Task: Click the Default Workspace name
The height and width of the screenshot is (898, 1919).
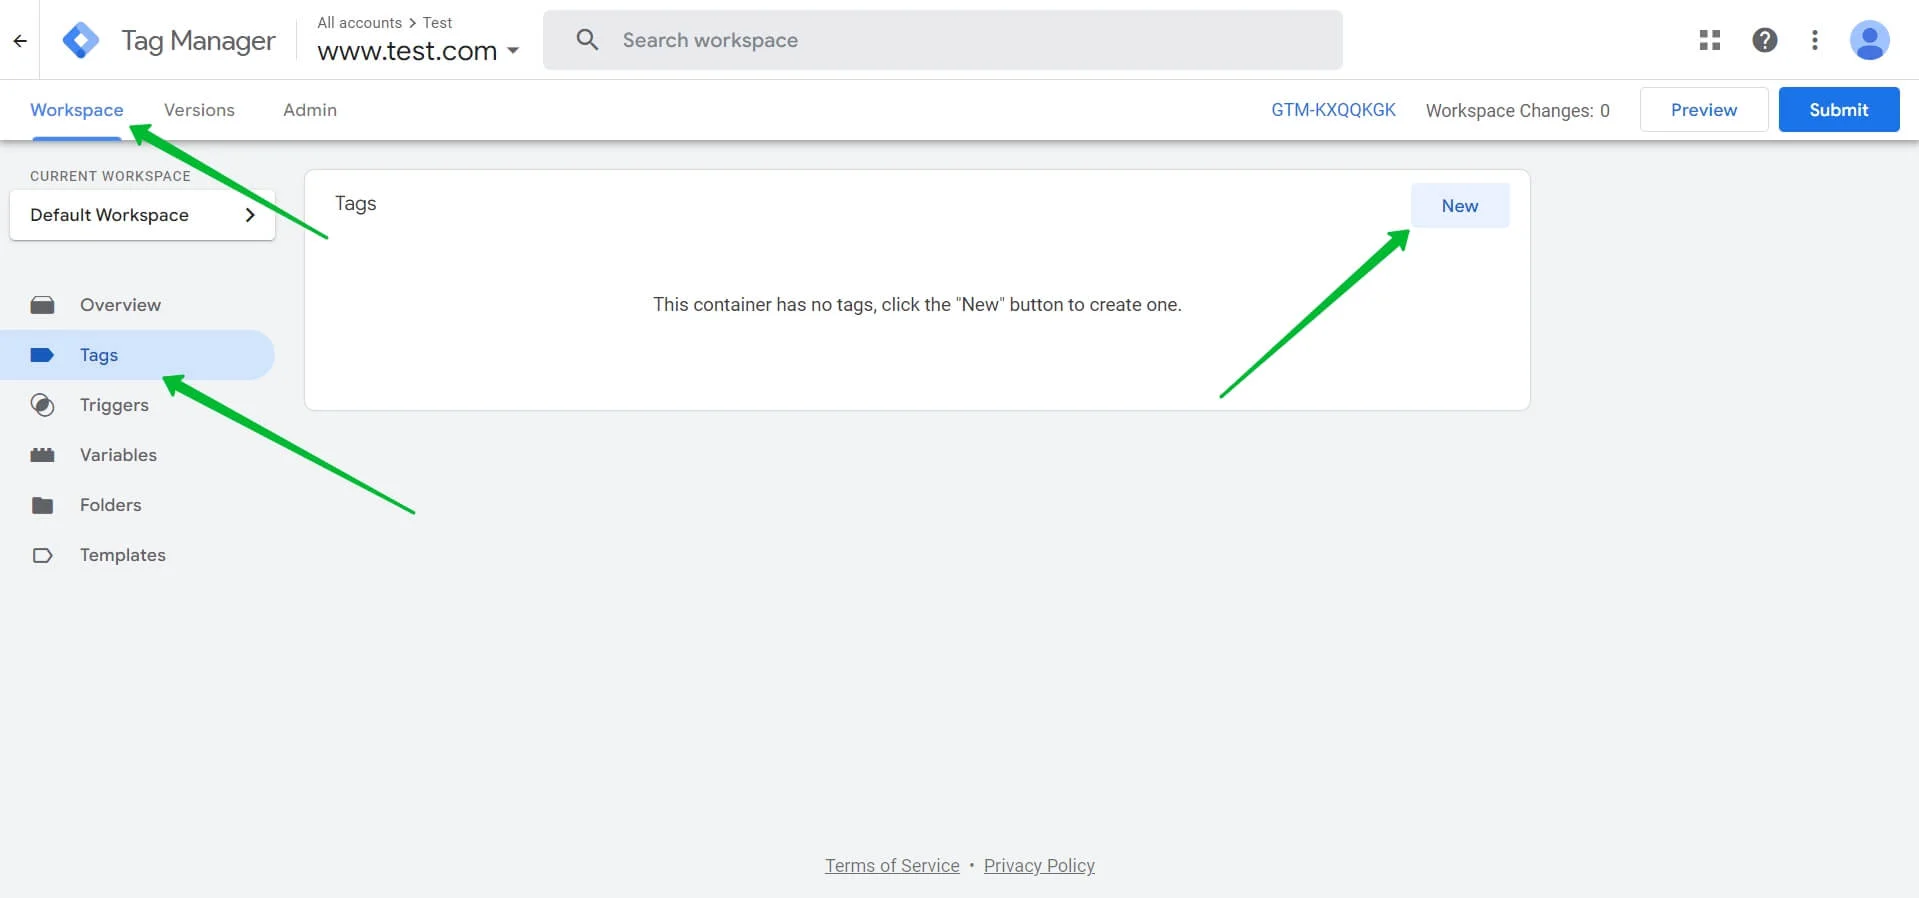Action: pyautogui.click(x=109, y=215)
